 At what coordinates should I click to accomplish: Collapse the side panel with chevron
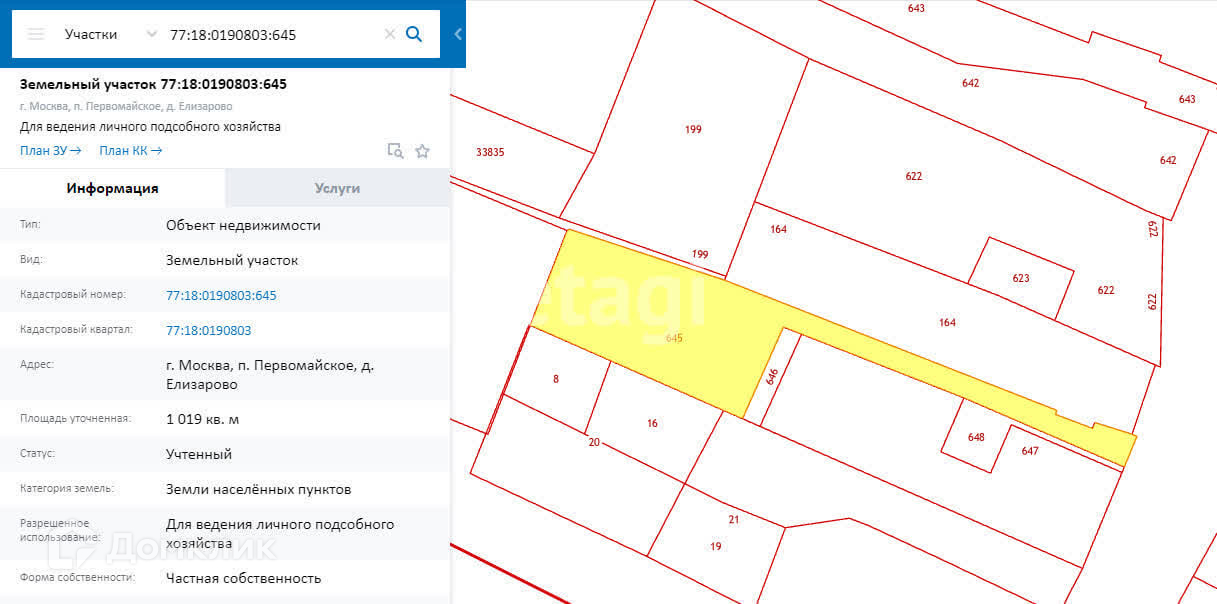(x=458, y=34)
